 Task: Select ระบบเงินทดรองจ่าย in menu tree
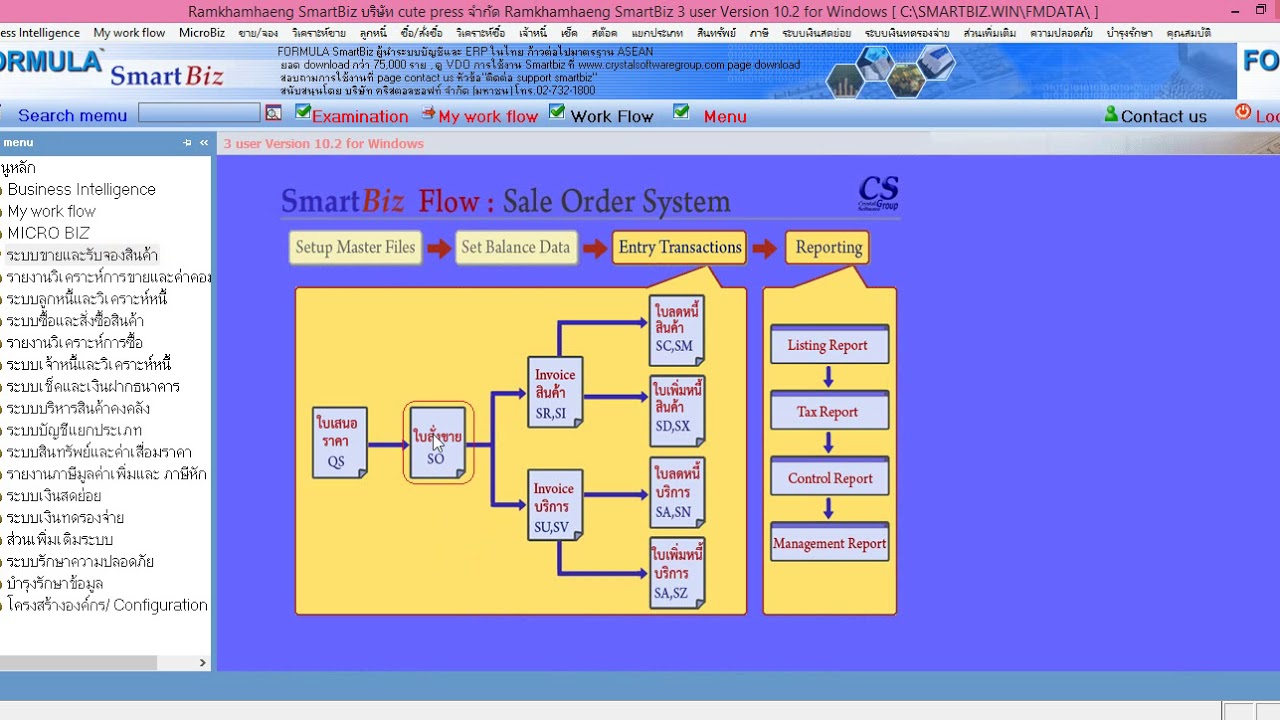65,518
